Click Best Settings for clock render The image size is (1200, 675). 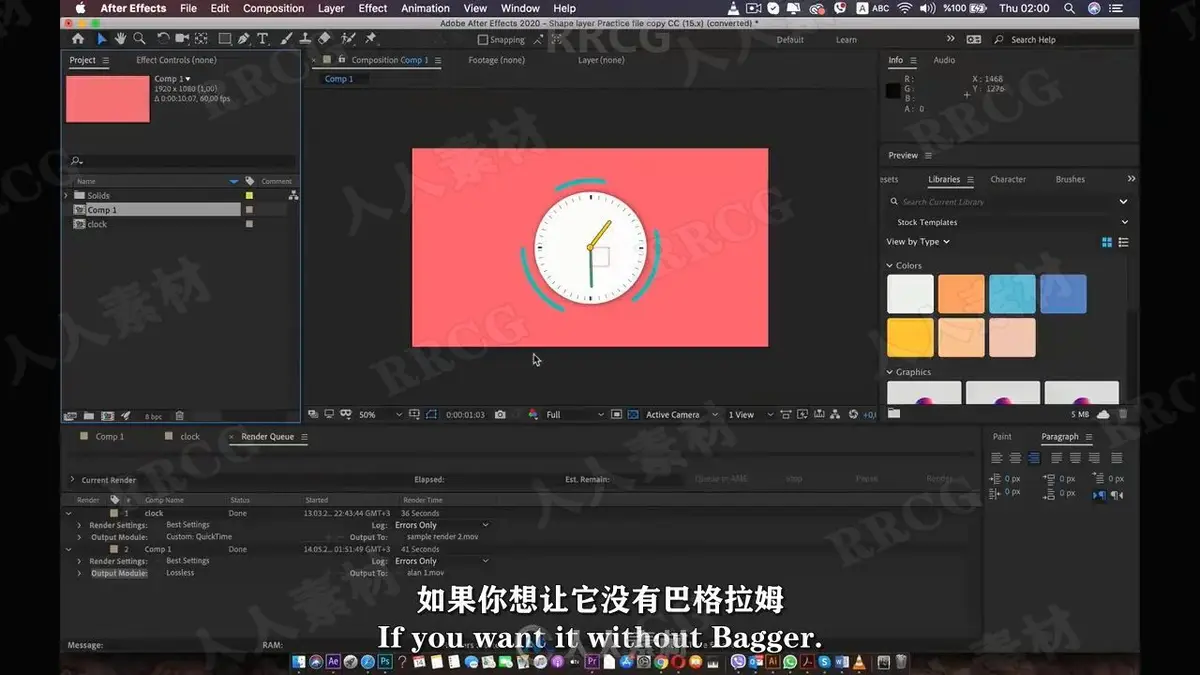tap(188, 525)
